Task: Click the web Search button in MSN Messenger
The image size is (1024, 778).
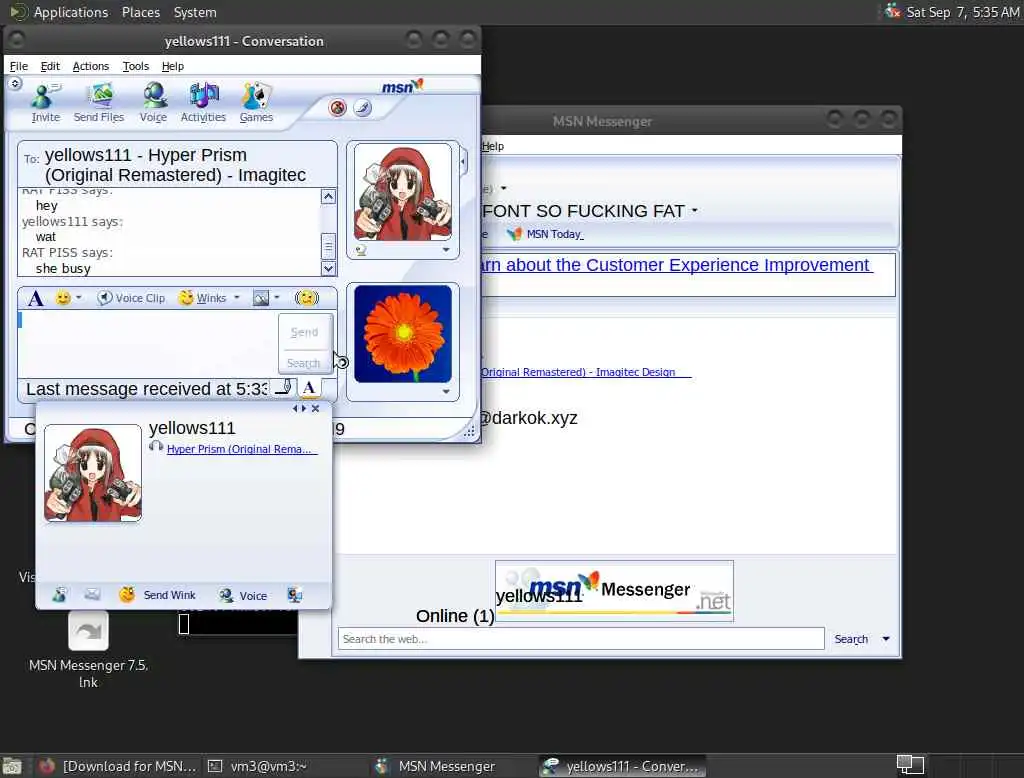Action: pos(851,639)
